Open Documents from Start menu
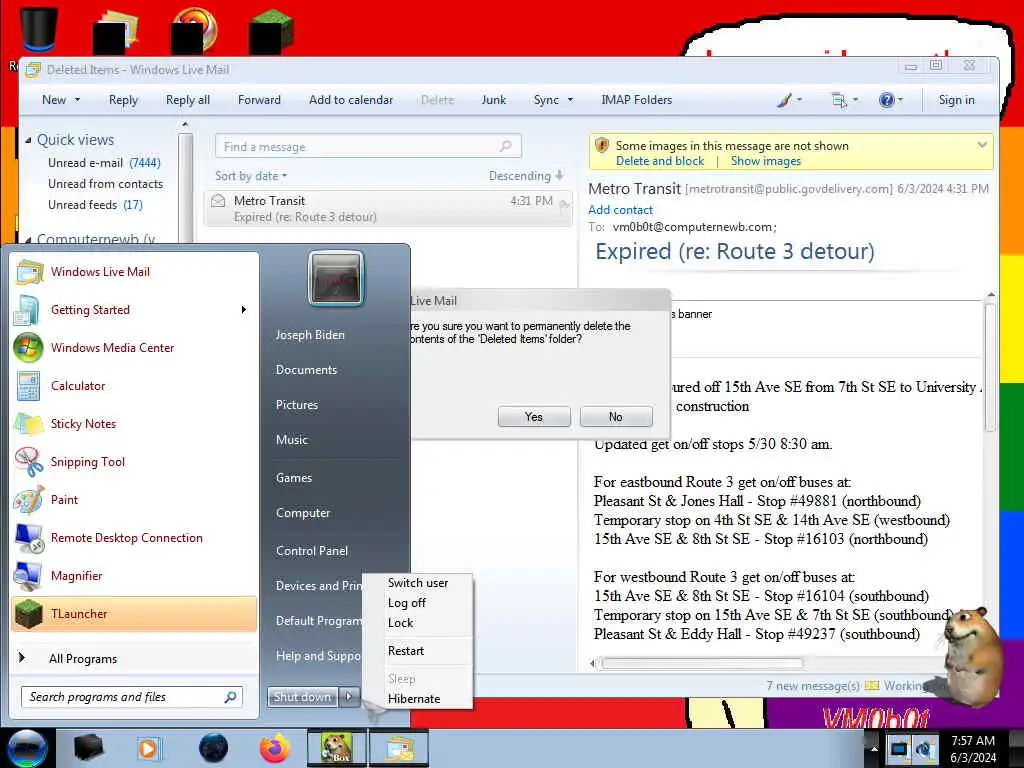Screen dimensions: 1024x768 [306, 370]
